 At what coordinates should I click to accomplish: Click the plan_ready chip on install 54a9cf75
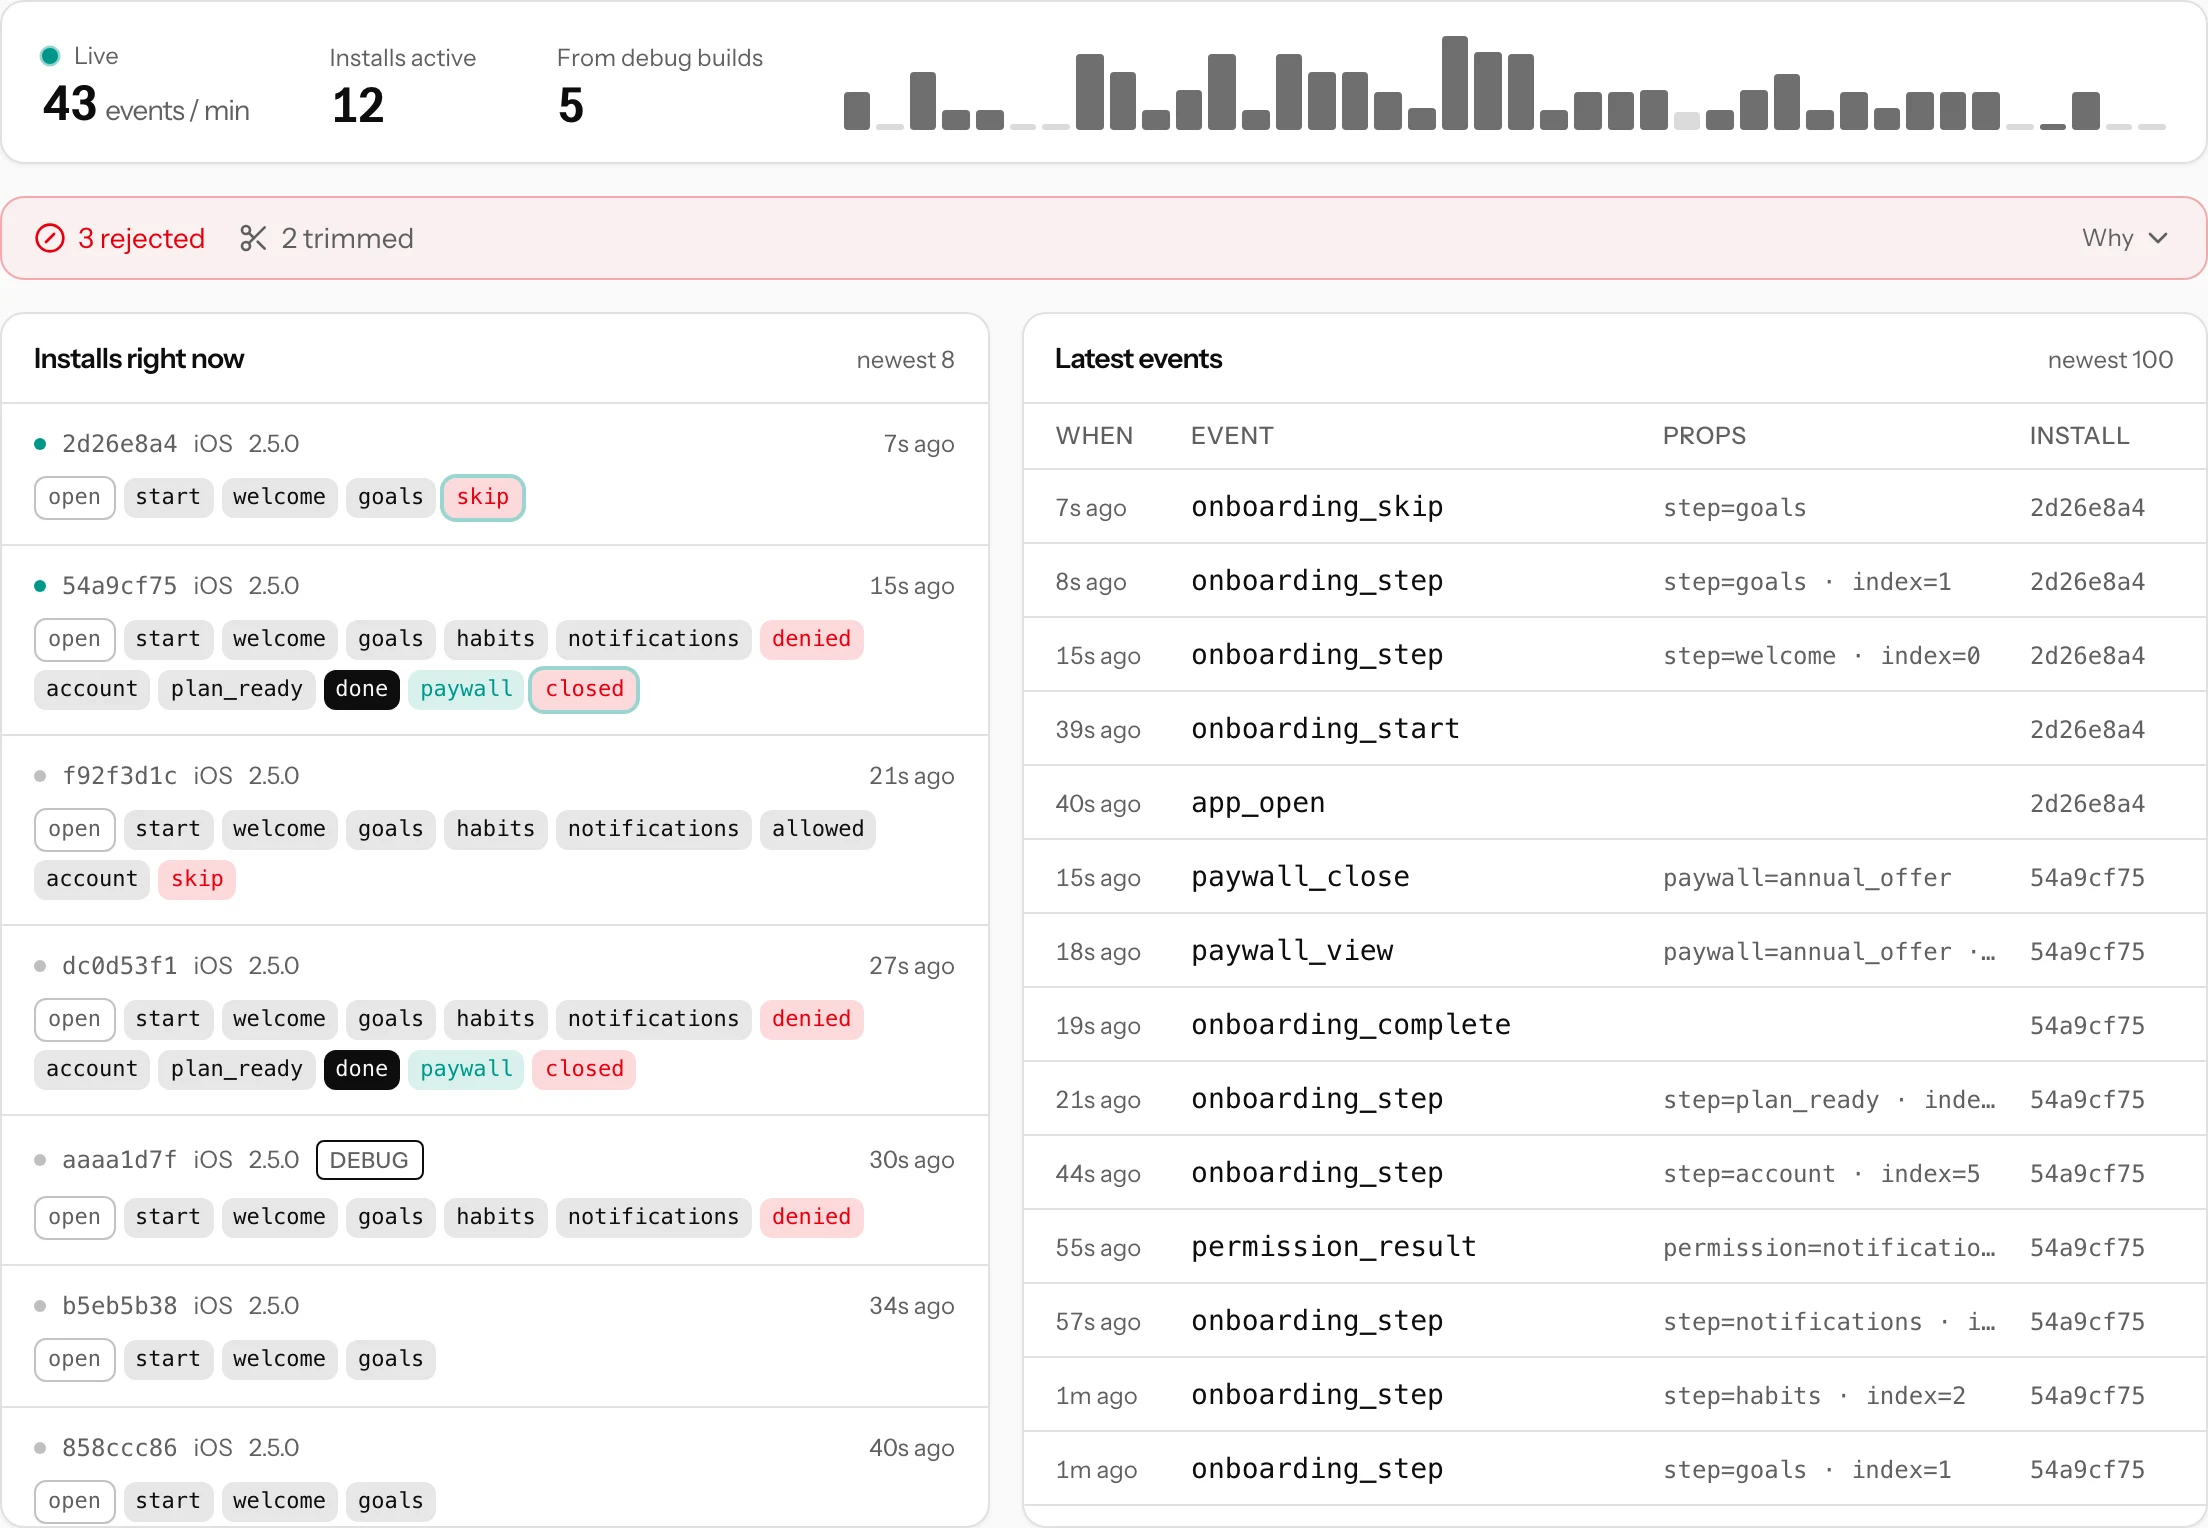pyautogui.click(x=237, y=689)
